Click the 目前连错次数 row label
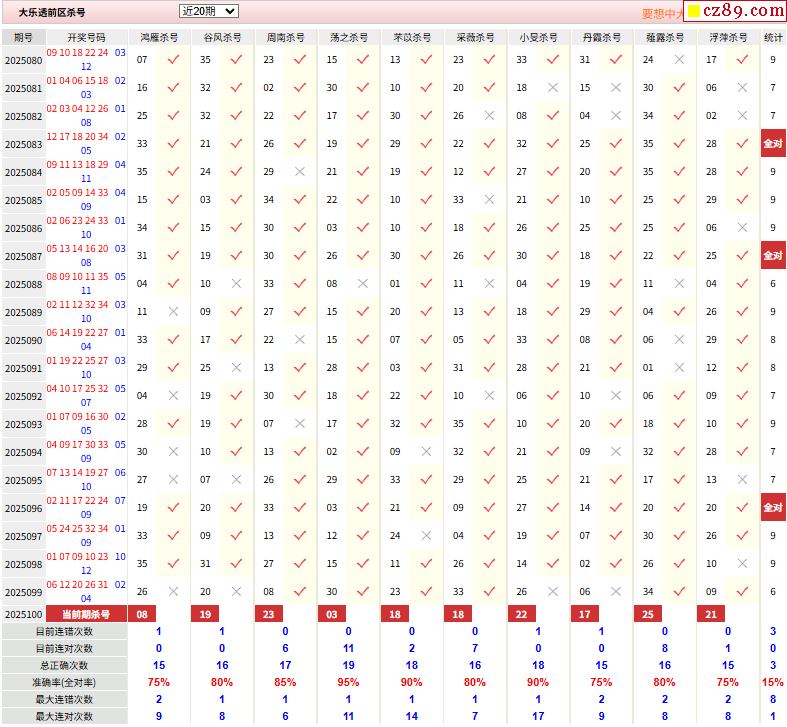Viewport: 787px width, 727px height. coord(64,632)
